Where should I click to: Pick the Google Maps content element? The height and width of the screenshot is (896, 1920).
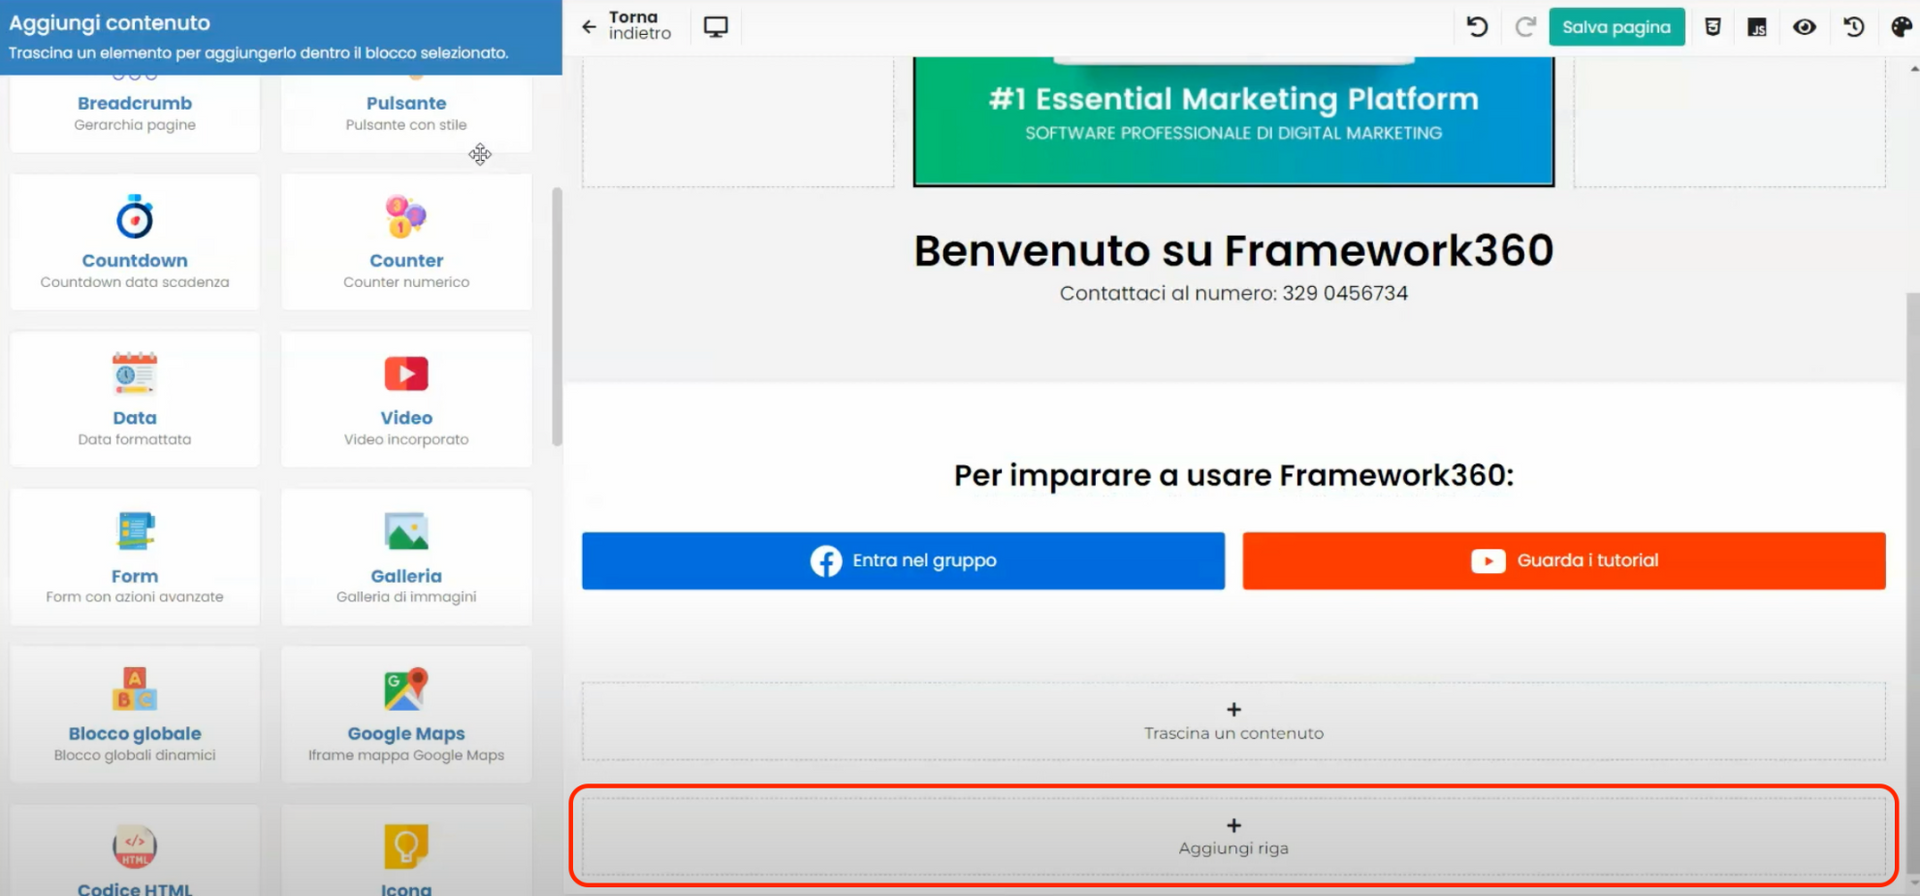[406, 714]
